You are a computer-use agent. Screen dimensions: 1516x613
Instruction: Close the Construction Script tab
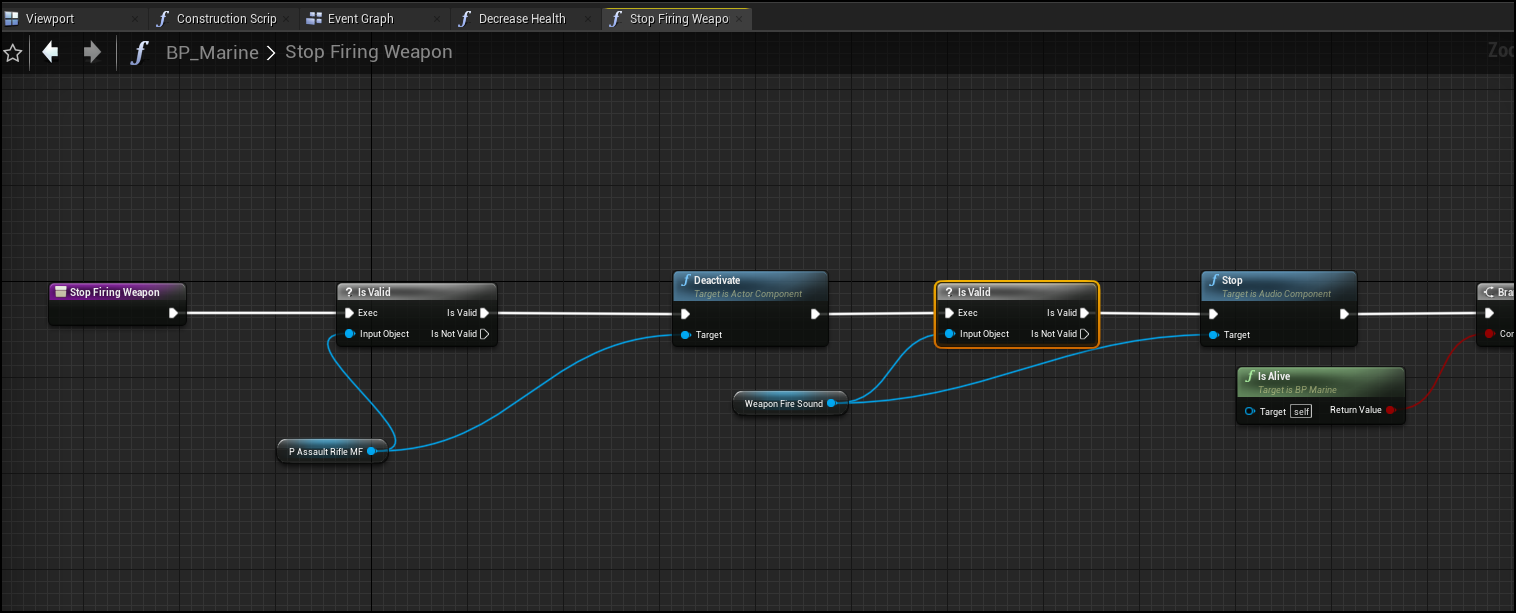tap(286, 19)
